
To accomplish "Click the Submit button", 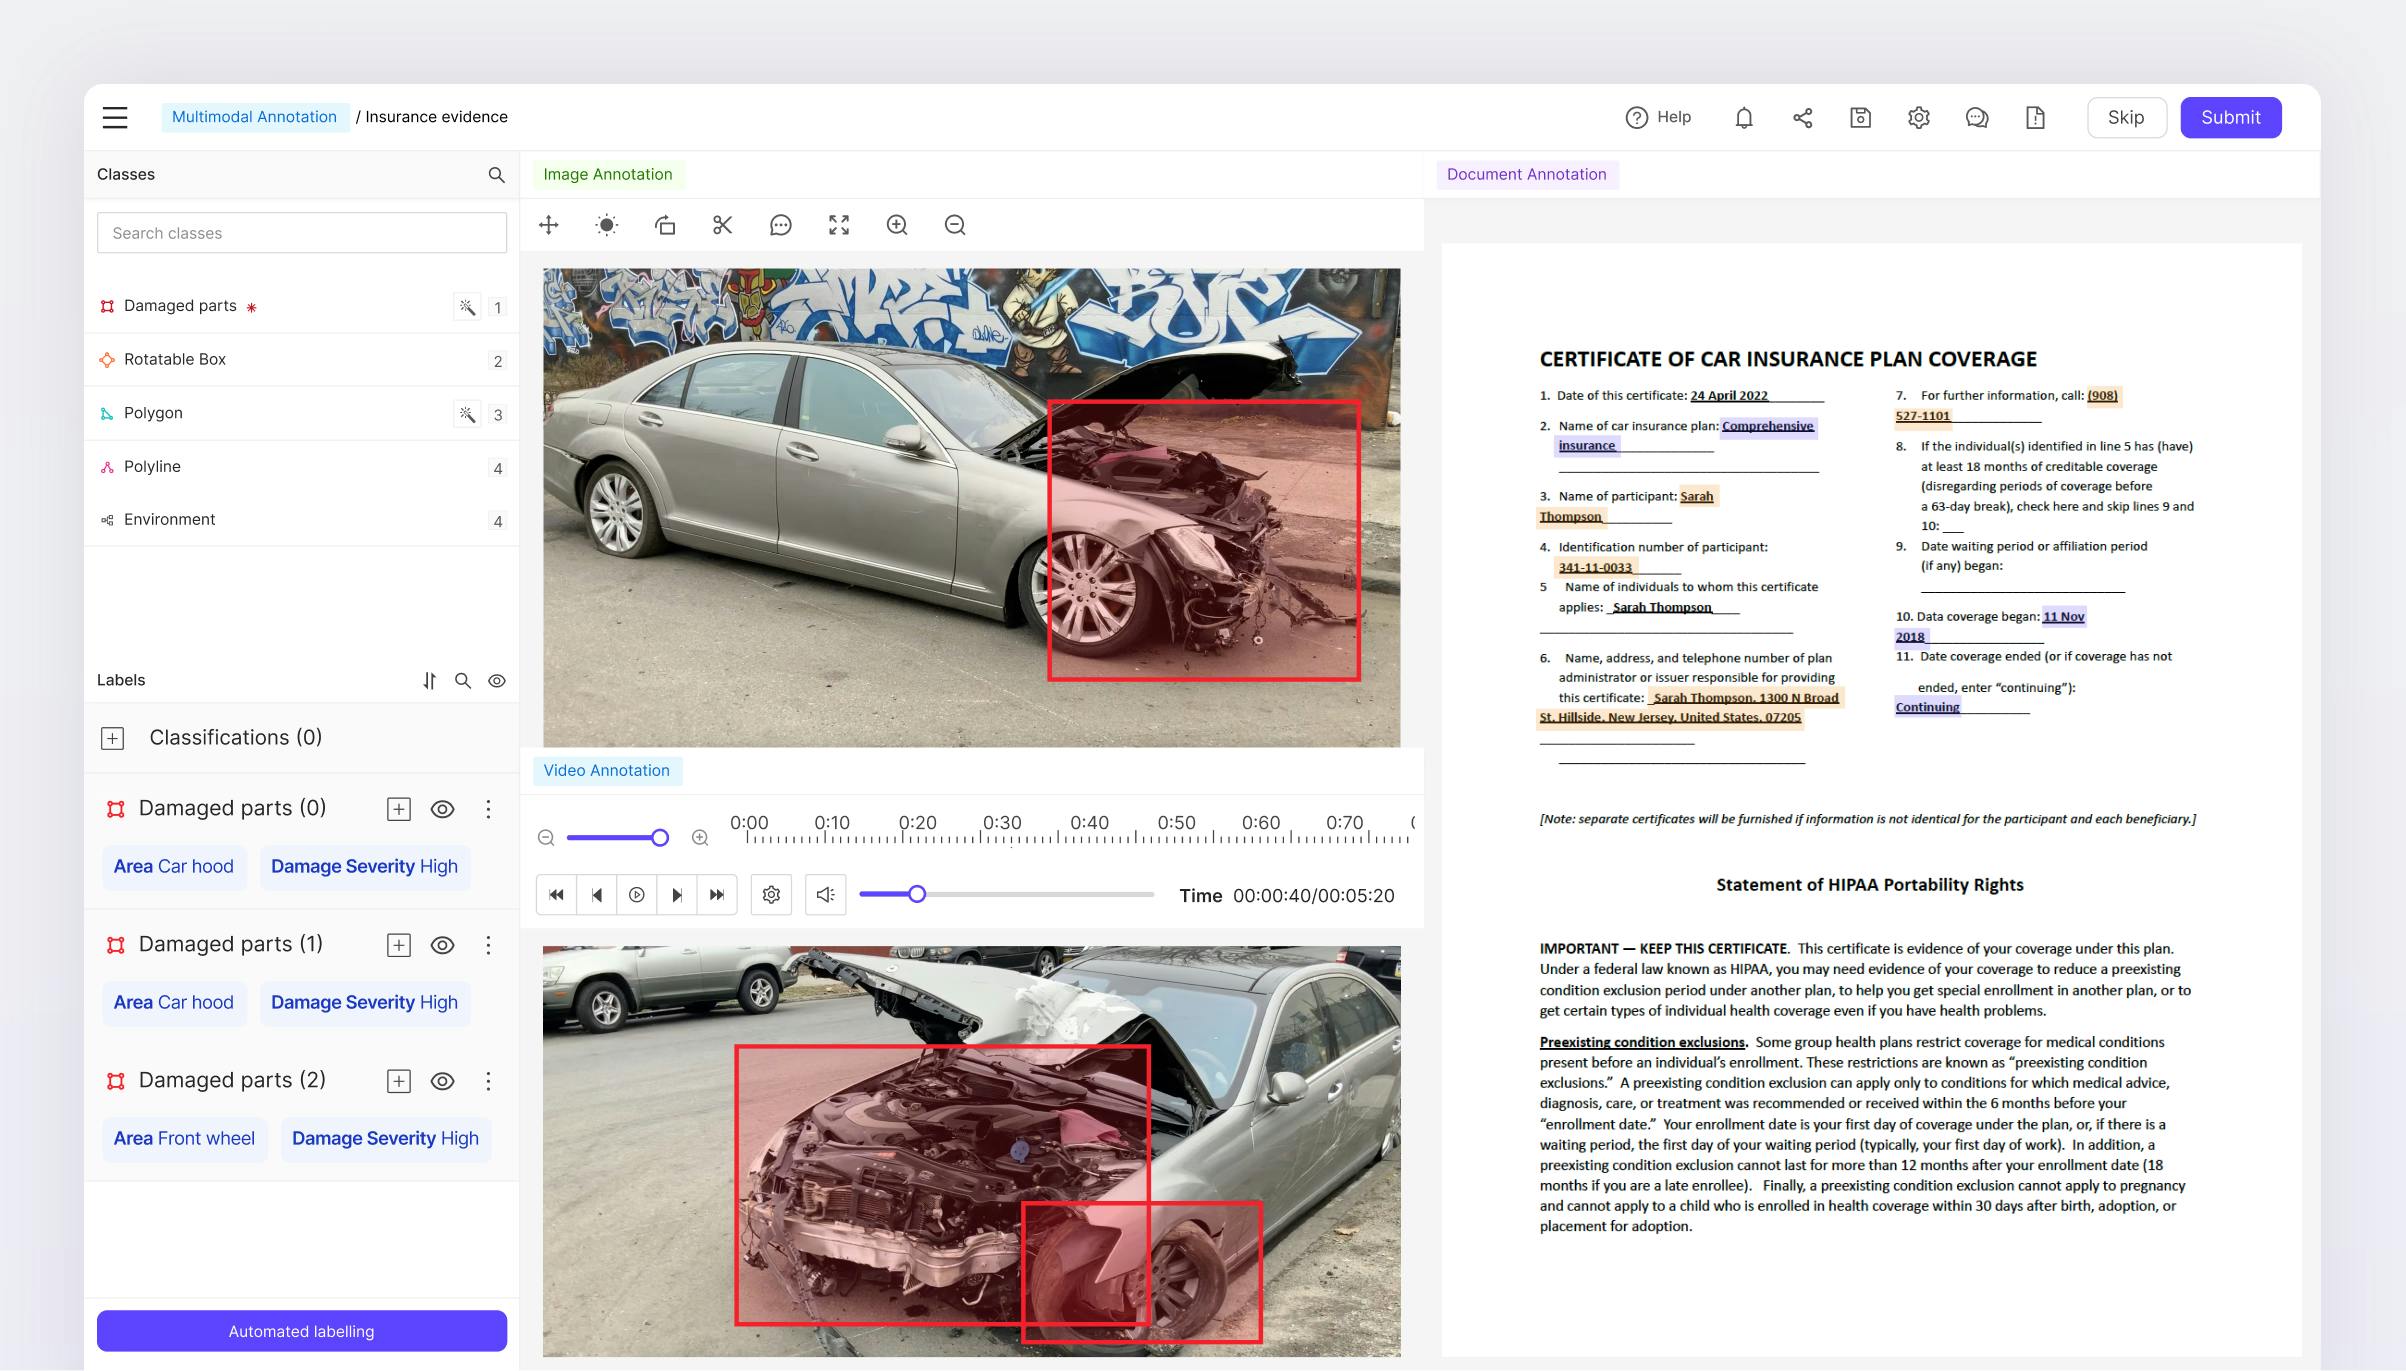I will click(2230, 118).
